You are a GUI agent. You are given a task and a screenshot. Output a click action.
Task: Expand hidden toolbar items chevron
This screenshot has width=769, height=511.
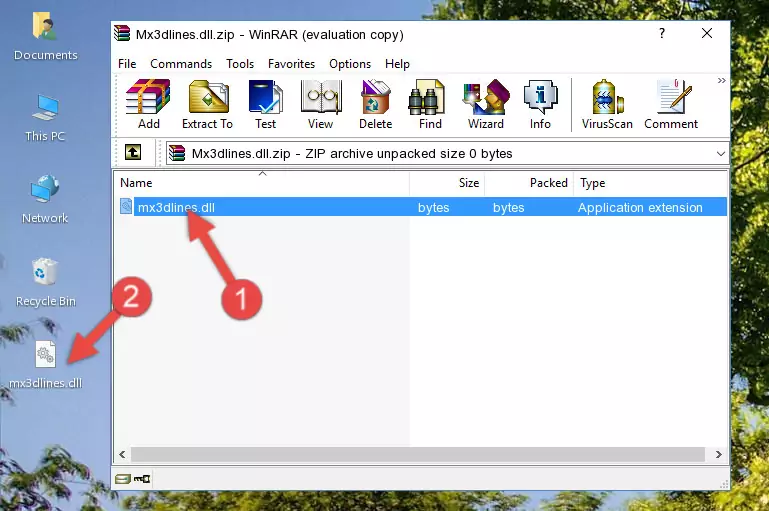[721, 80]
